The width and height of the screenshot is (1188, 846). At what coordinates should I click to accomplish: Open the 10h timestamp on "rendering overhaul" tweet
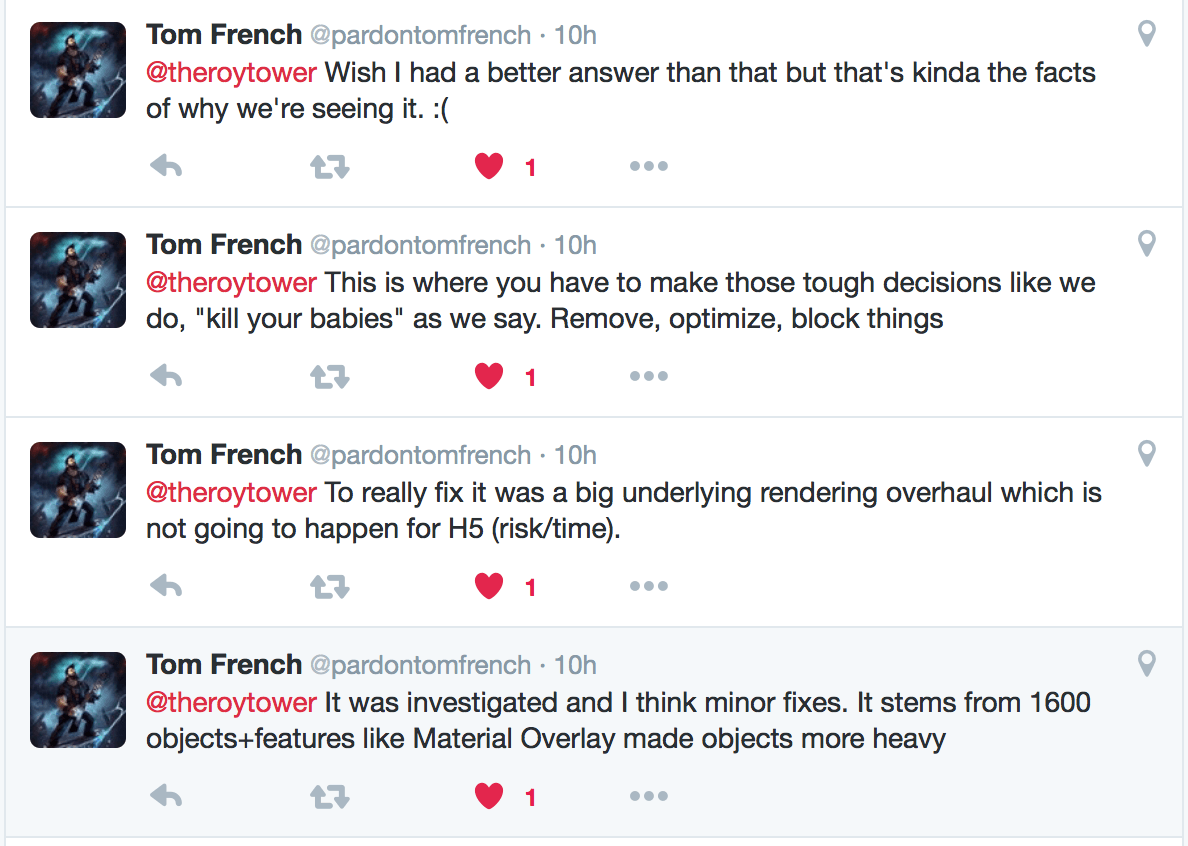tap(575, 455)
